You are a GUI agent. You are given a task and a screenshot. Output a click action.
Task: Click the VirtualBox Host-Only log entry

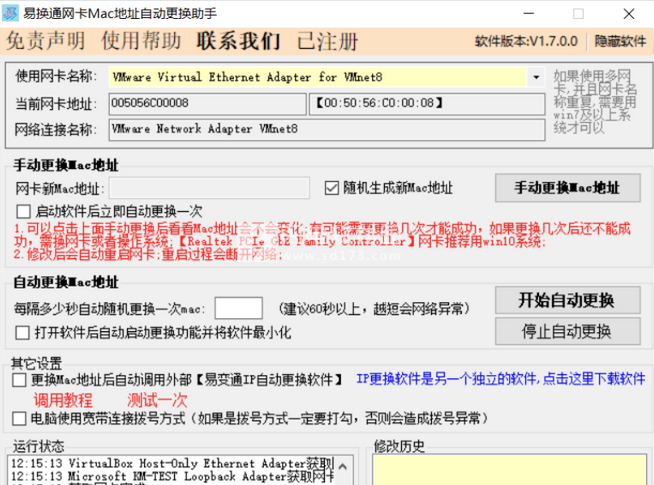point(172,463)
